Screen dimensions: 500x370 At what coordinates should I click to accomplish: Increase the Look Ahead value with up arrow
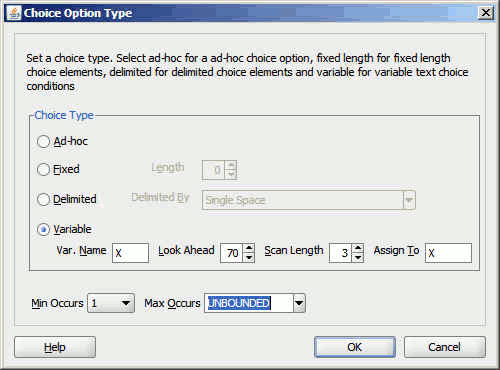point(249,248)
